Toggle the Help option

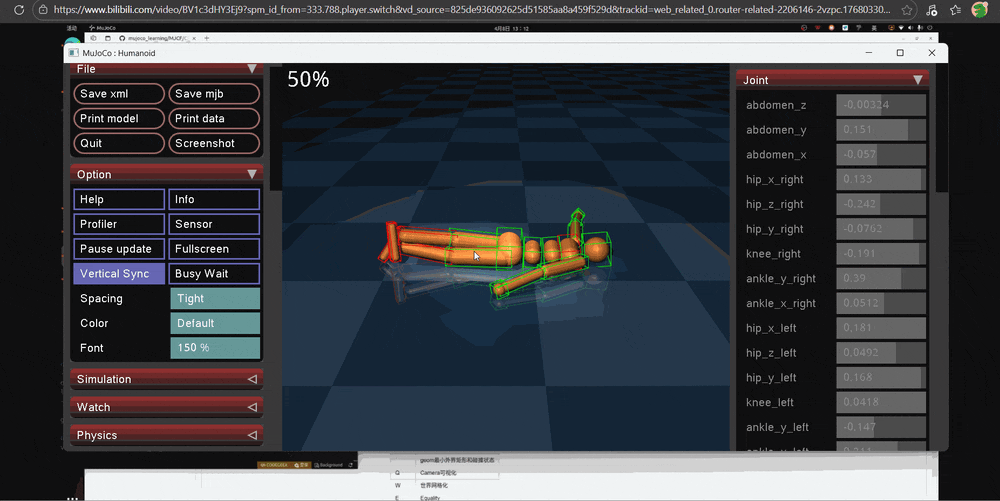[119, 200]
